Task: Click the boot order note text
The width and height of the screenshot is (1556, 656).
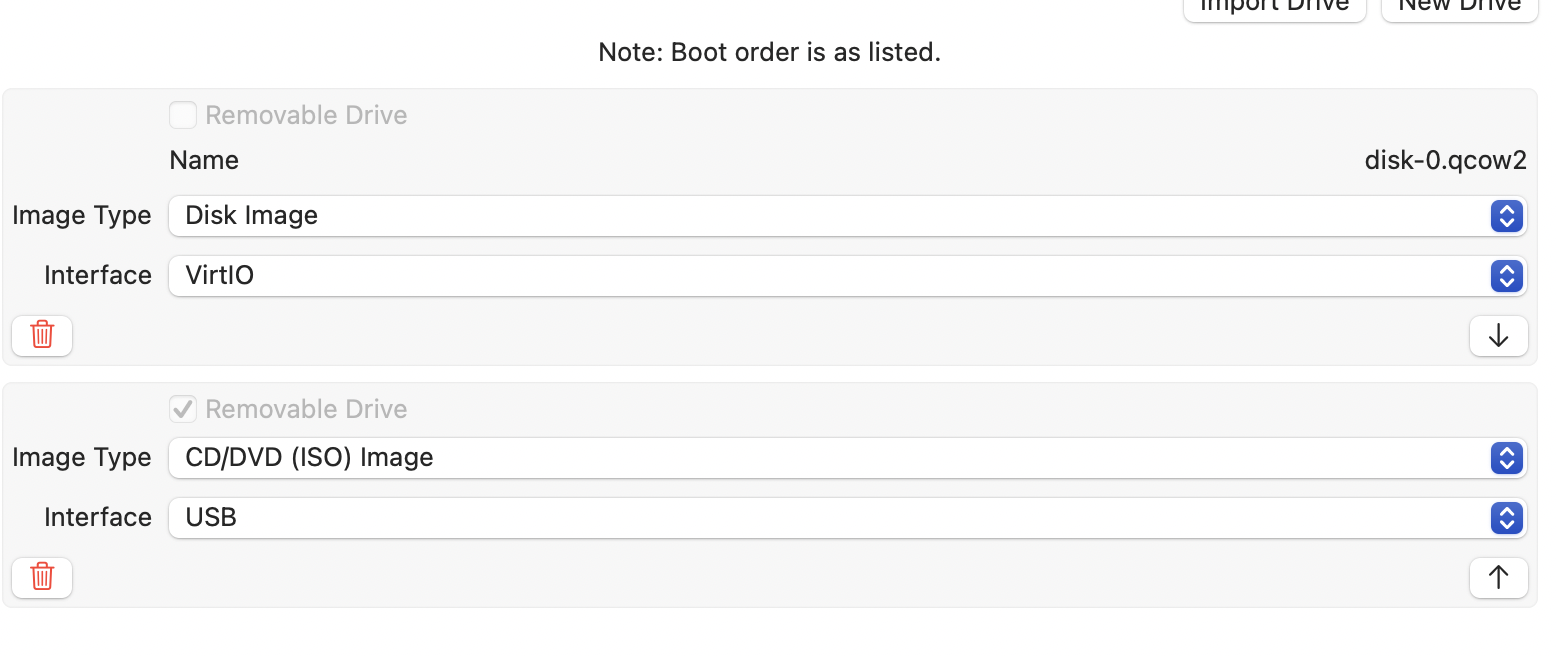Action: (x=769, y=52)
